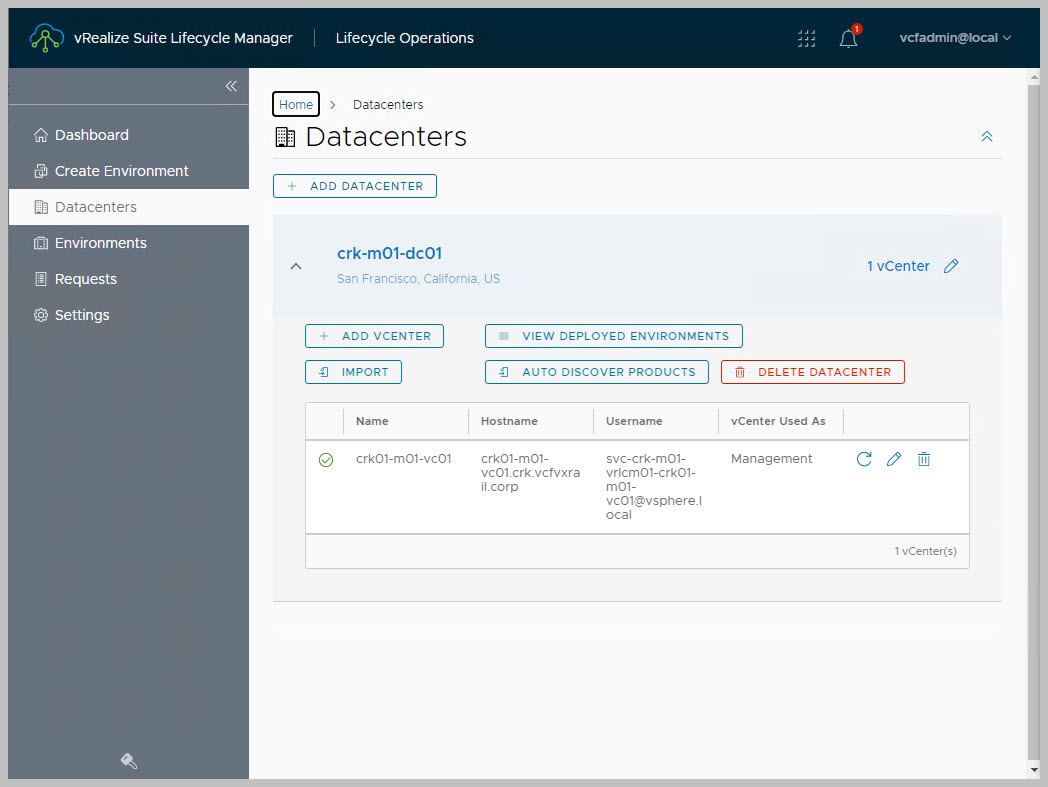
Task: Open the vcfadmin@local user dropdown
Action: coord(955,38)
